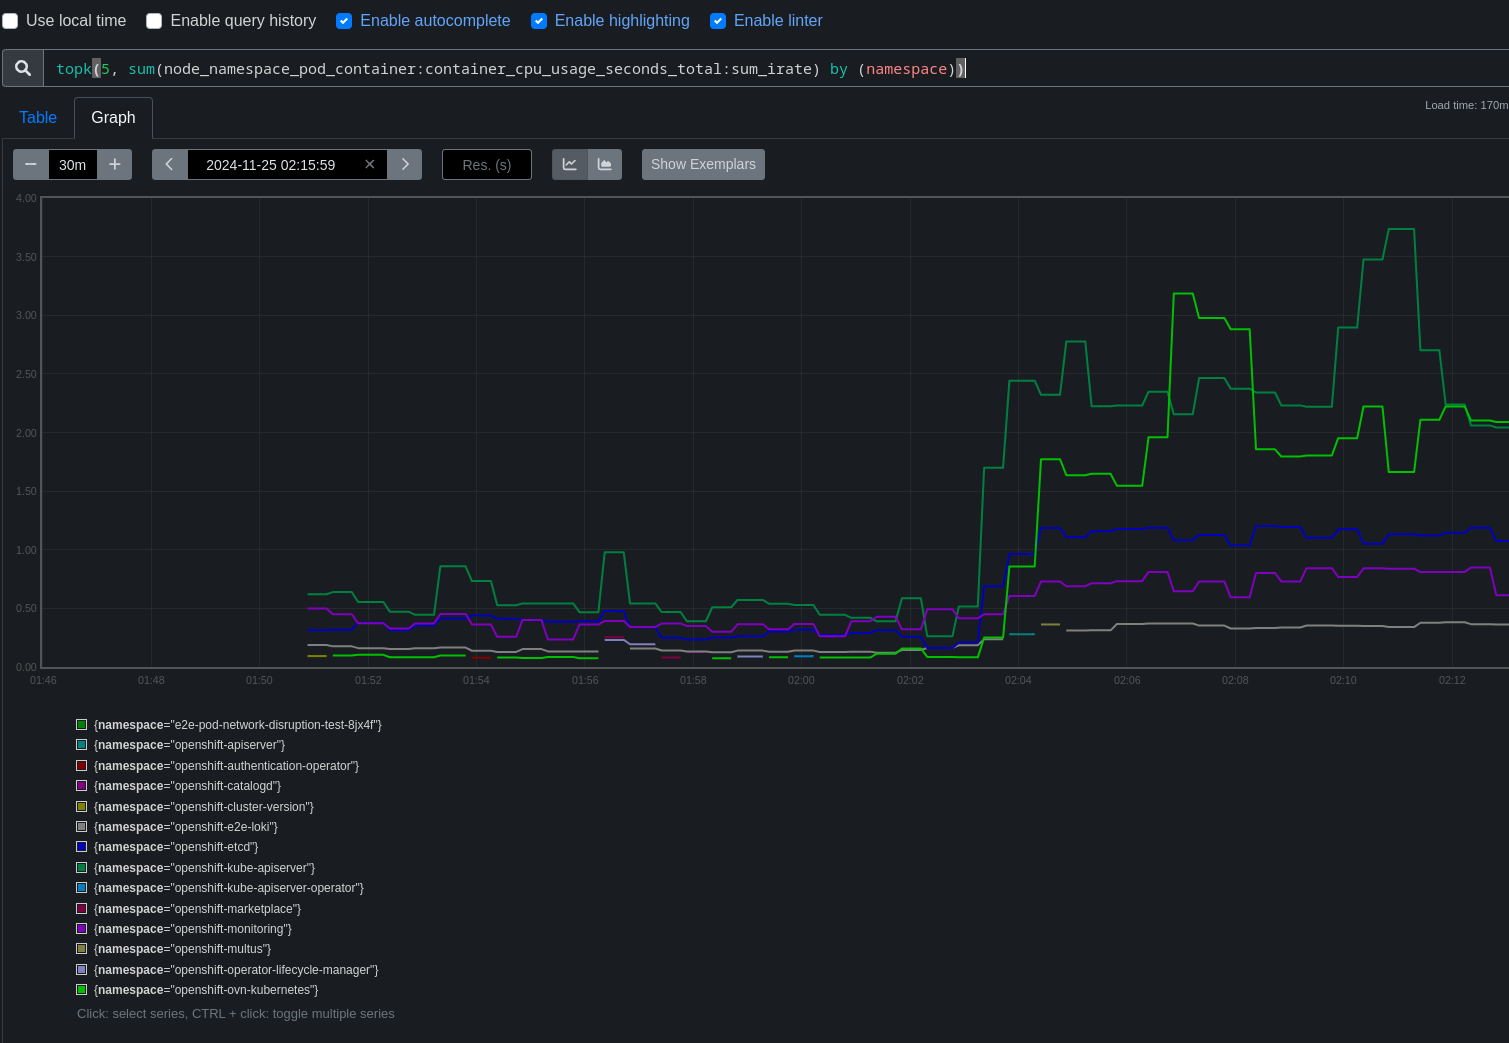Go to previous end time with left chevron
Screen dimensions: 1509x1043
click(x=170, y=165)
